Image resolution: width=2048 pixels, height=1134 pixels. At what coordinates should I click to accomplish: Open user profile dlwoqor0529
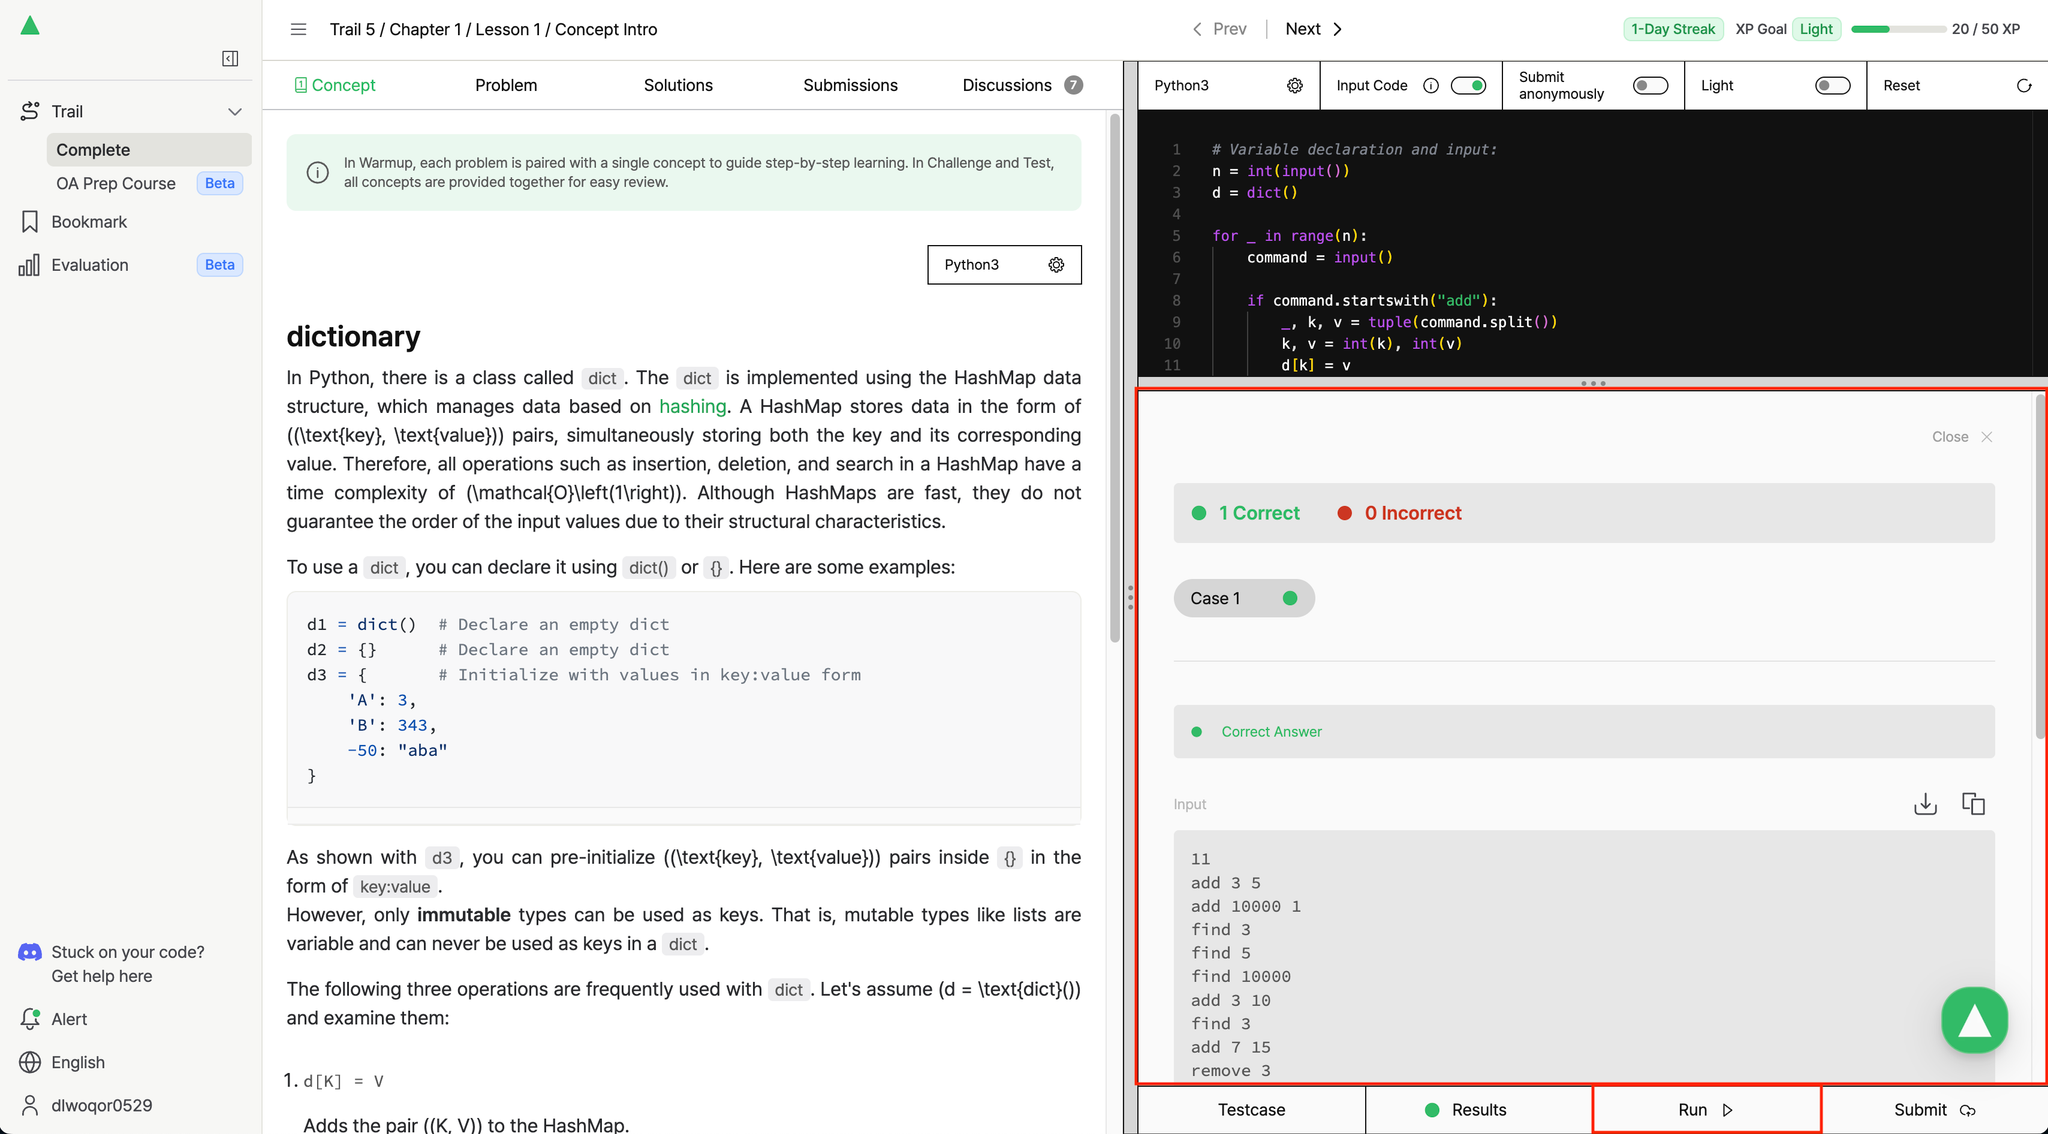87,1105
